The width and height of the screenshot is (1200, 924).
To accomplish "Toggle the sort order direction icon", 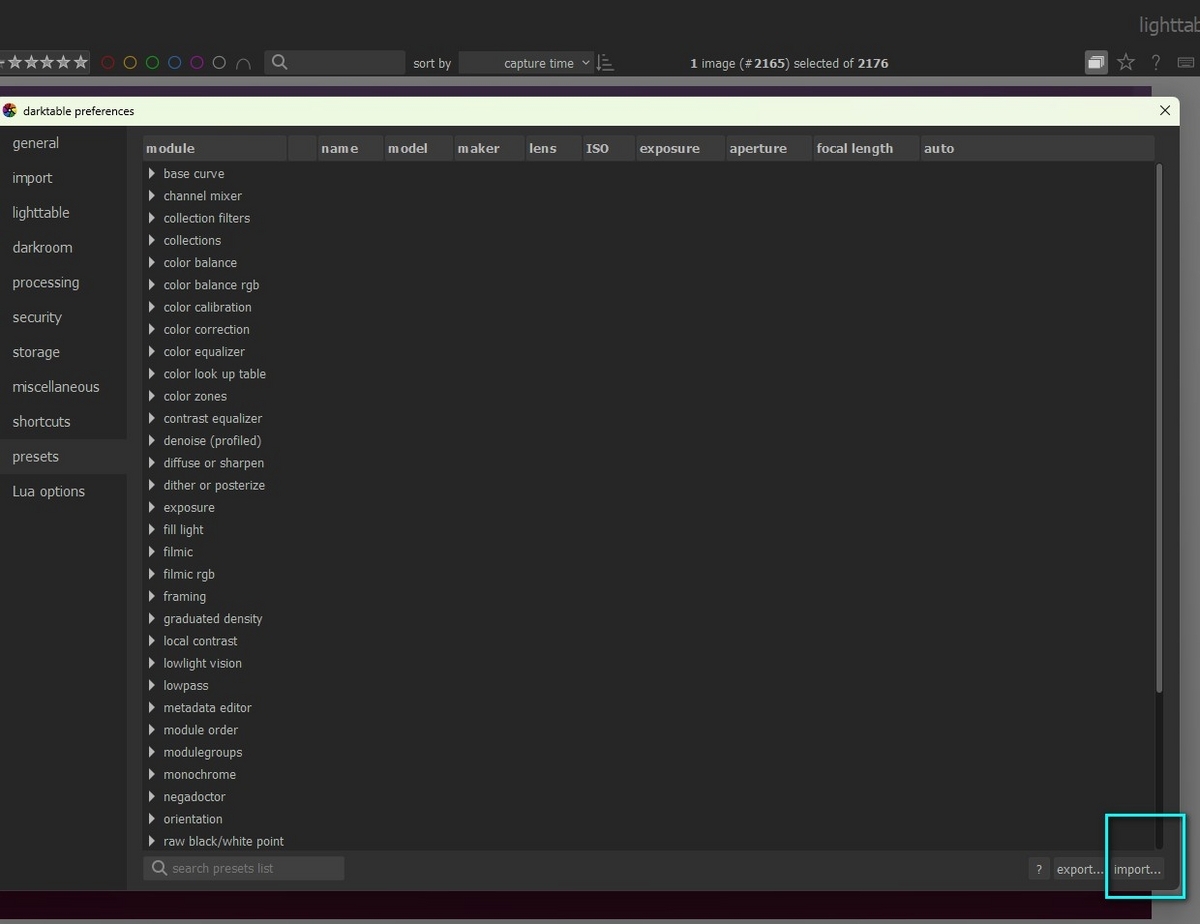I will click(604, 63).
